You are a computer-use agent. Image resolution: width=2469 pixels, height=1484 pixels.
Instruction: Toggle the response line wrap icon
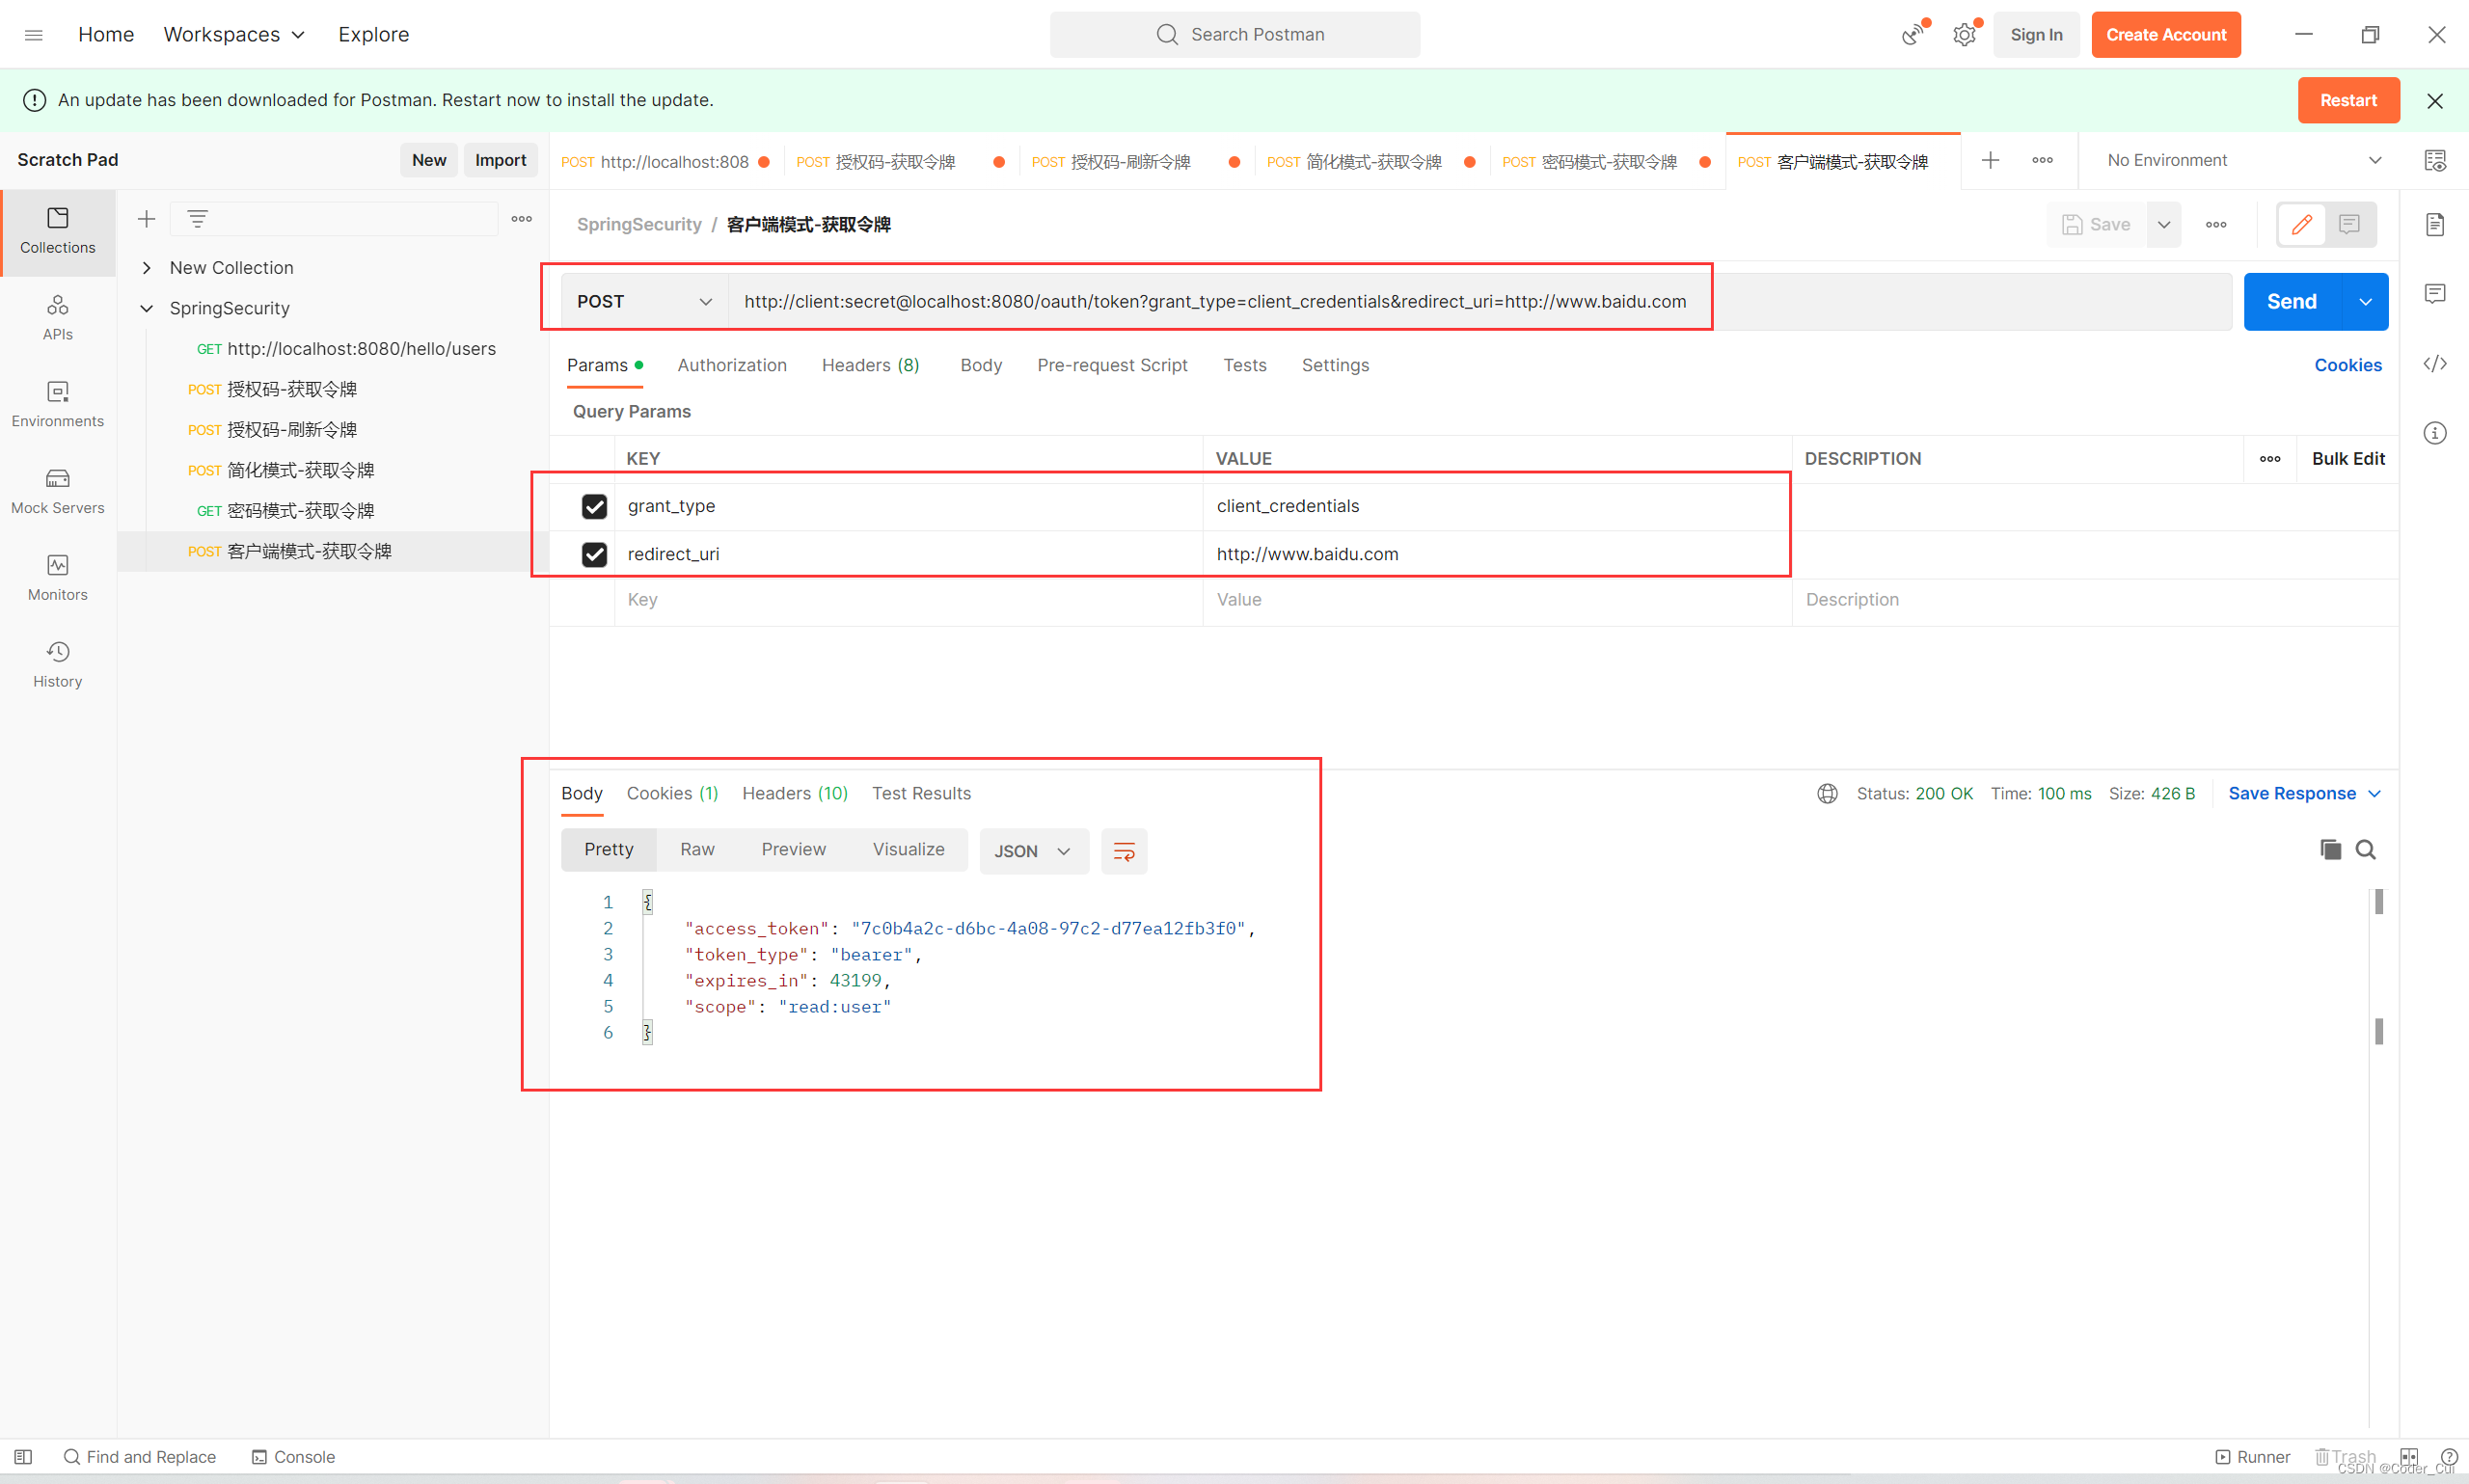[1123, 851]
